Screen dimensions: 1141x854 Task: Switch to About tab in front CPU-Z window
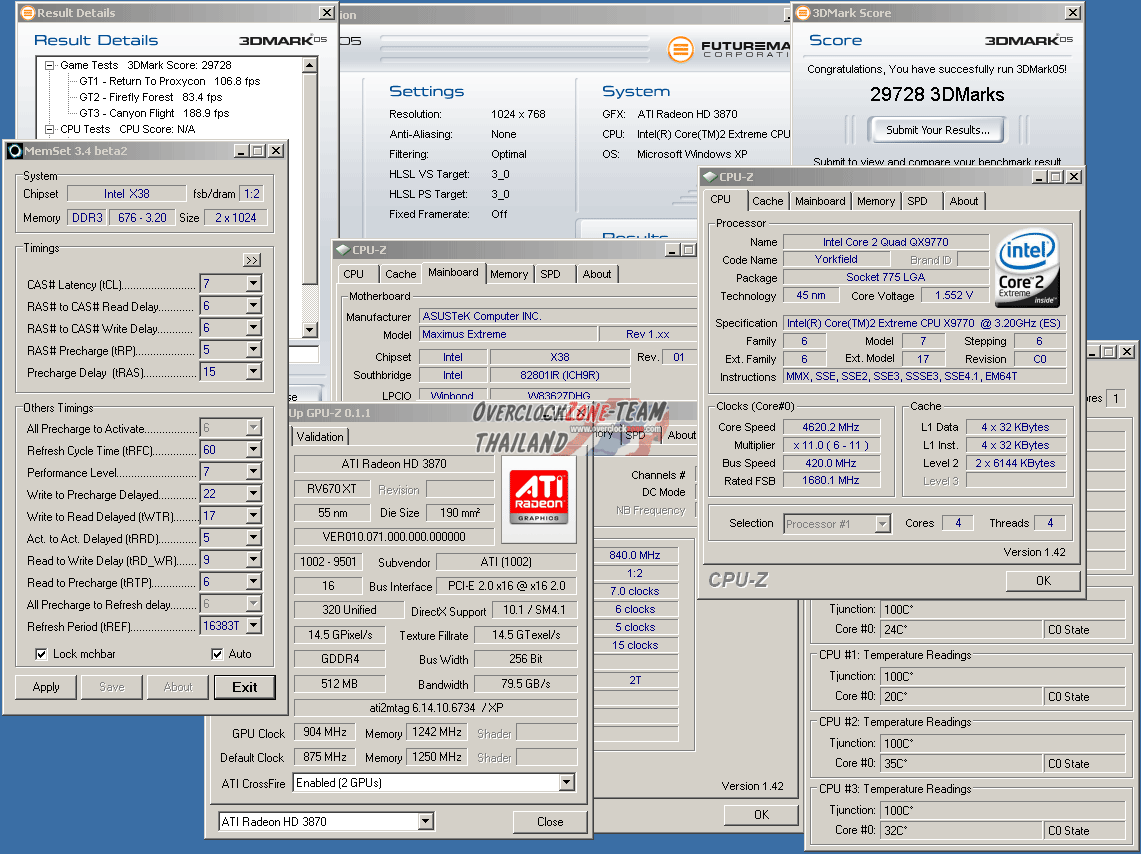click(963, 201)
